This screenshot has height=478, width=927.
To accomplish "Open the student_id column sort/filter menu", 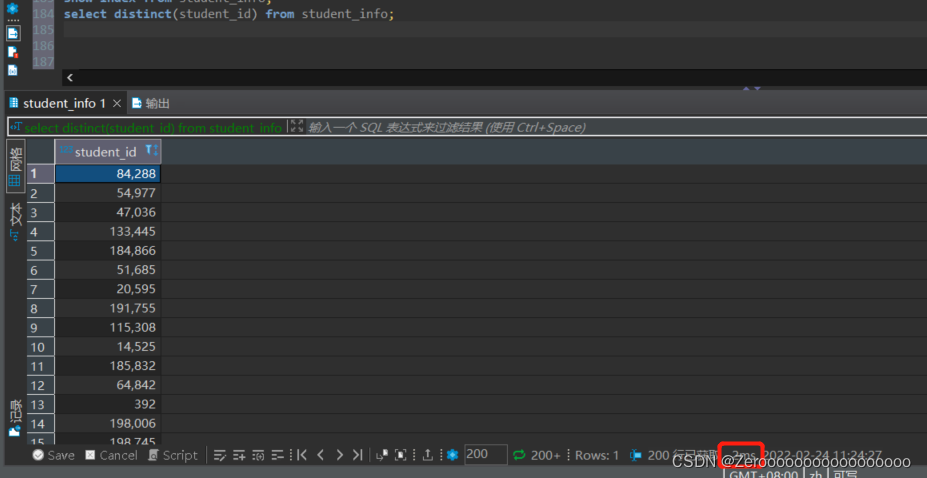I will [x=151, y=151].
